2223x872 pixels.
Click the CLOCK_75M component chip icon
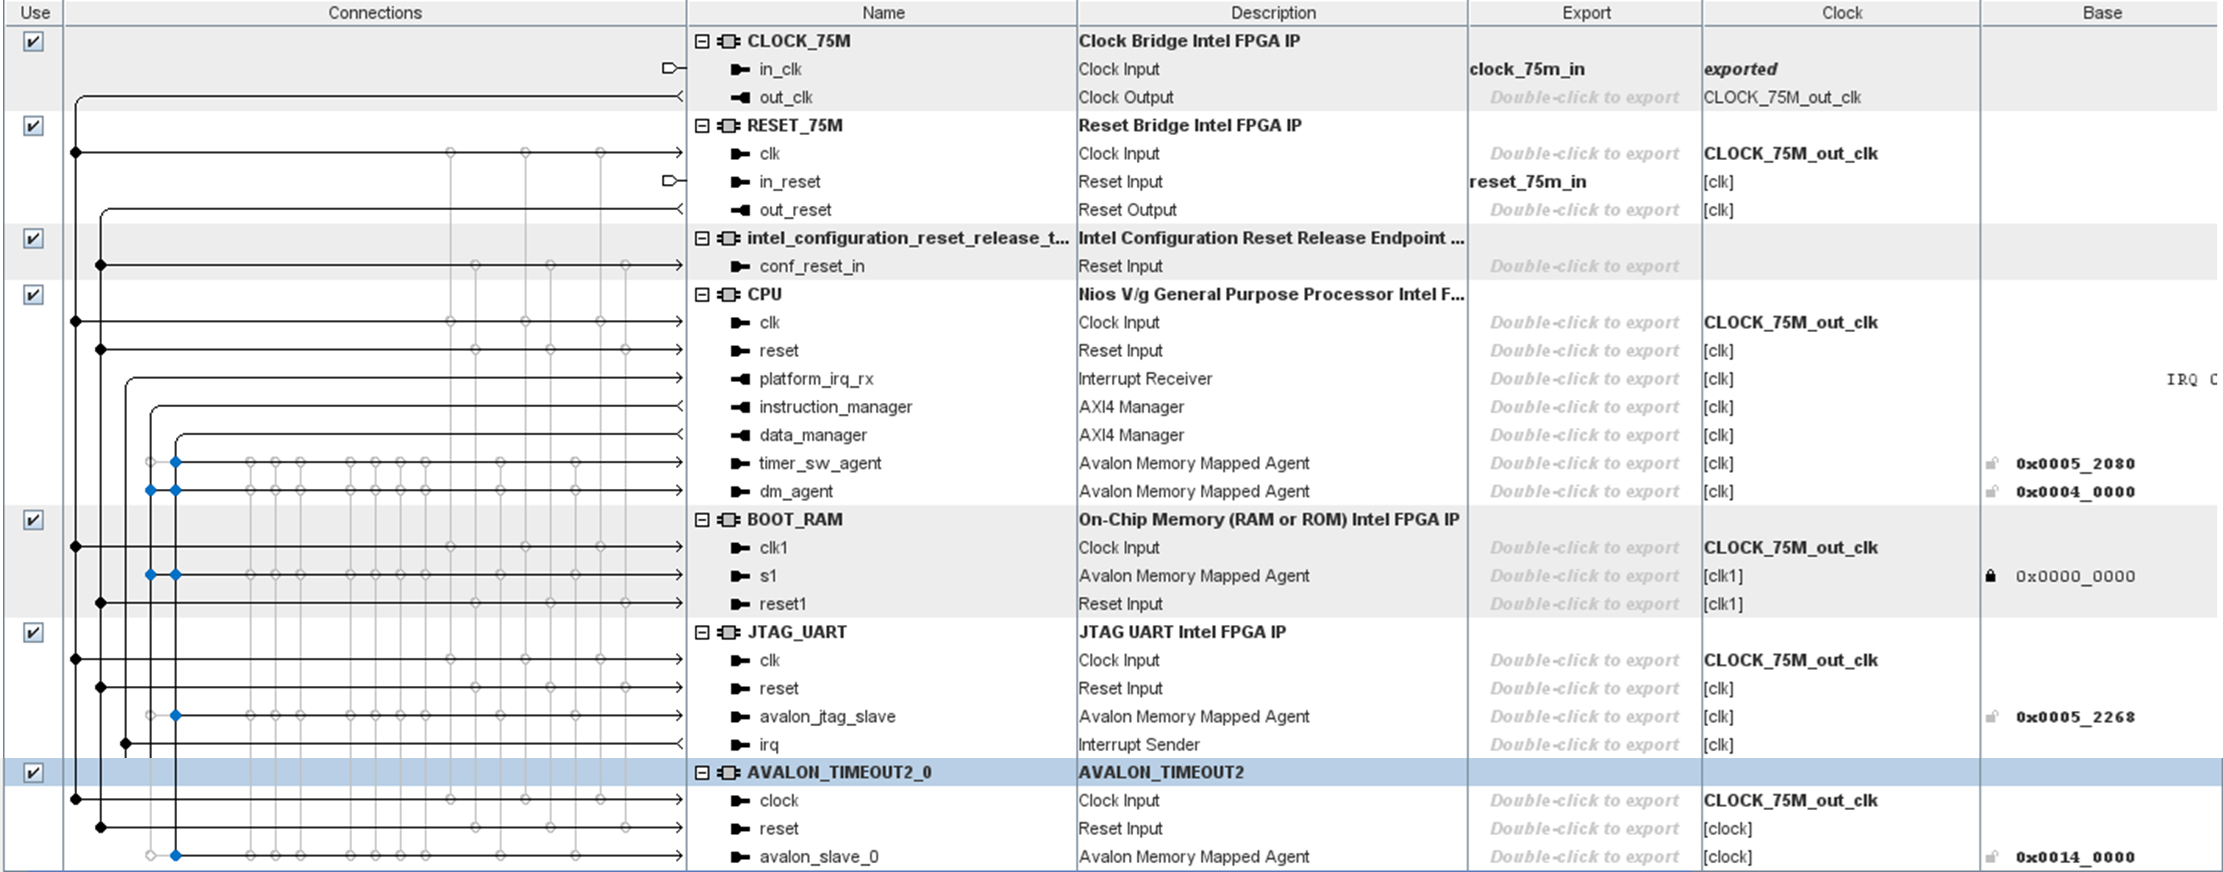(x=730, y=41)
